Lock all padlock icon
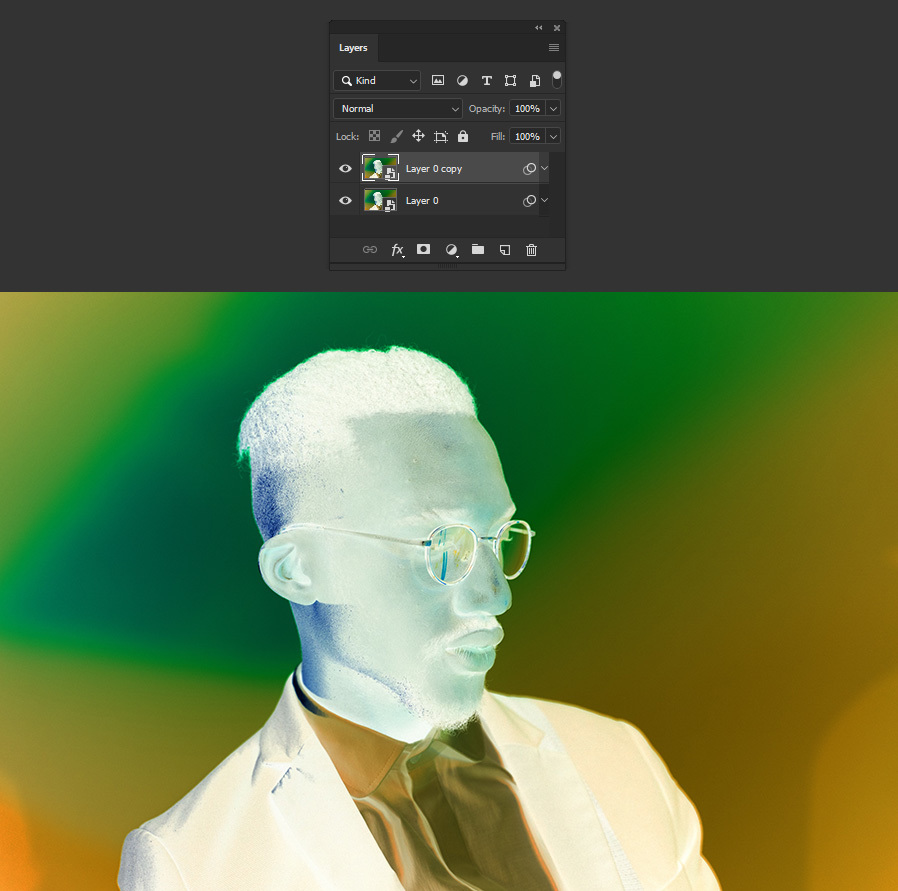Image resolution: width=898 pixels, height=891 pixels. coord(463,136)
